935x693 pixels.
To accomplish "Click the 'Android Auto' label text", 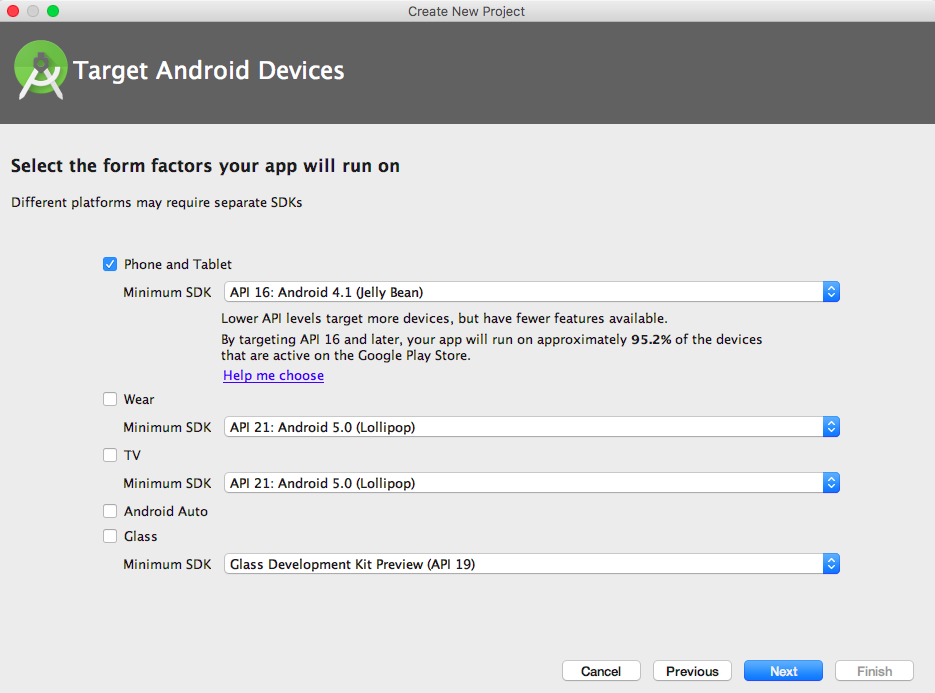I will tap(166, 511).
